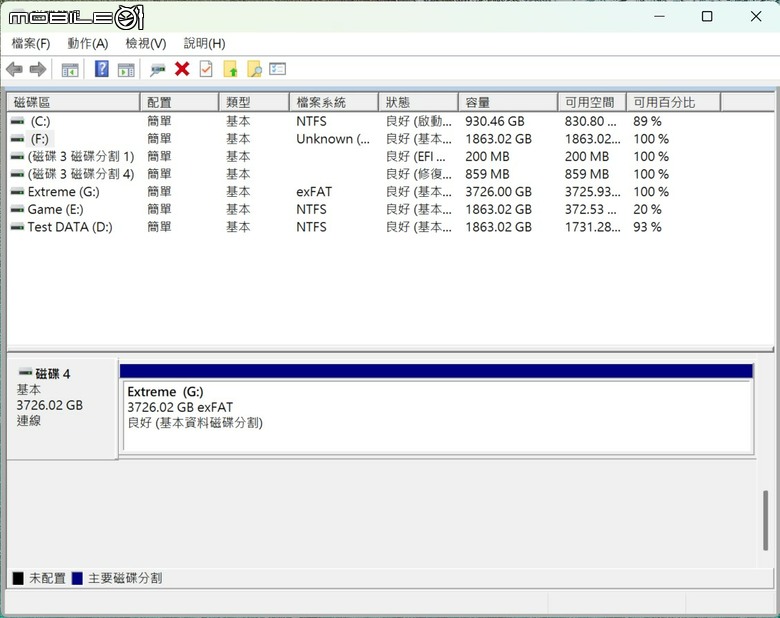Select the 磁碟 3 磁碟分割 1 row
This screenshot has width=780, height=618.
click(x=390, y=157)
